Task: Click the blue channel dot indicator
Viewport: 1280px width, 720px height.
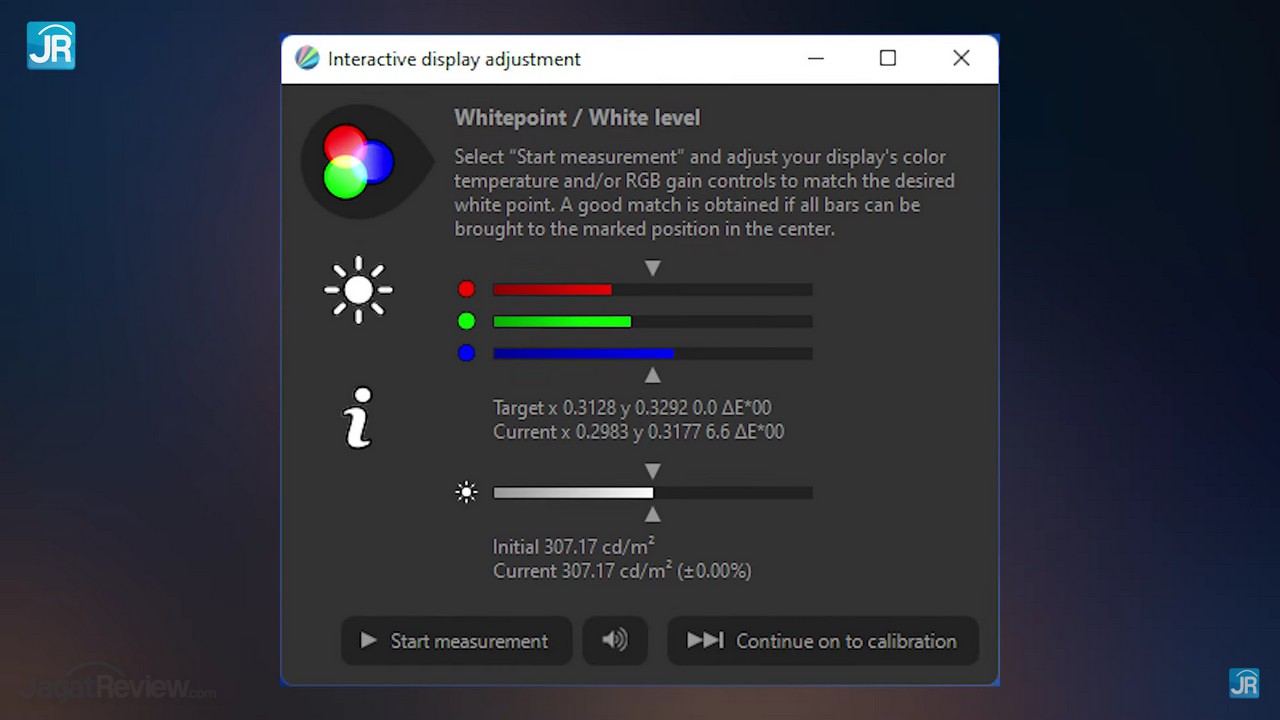Action: tap(466, 353)
